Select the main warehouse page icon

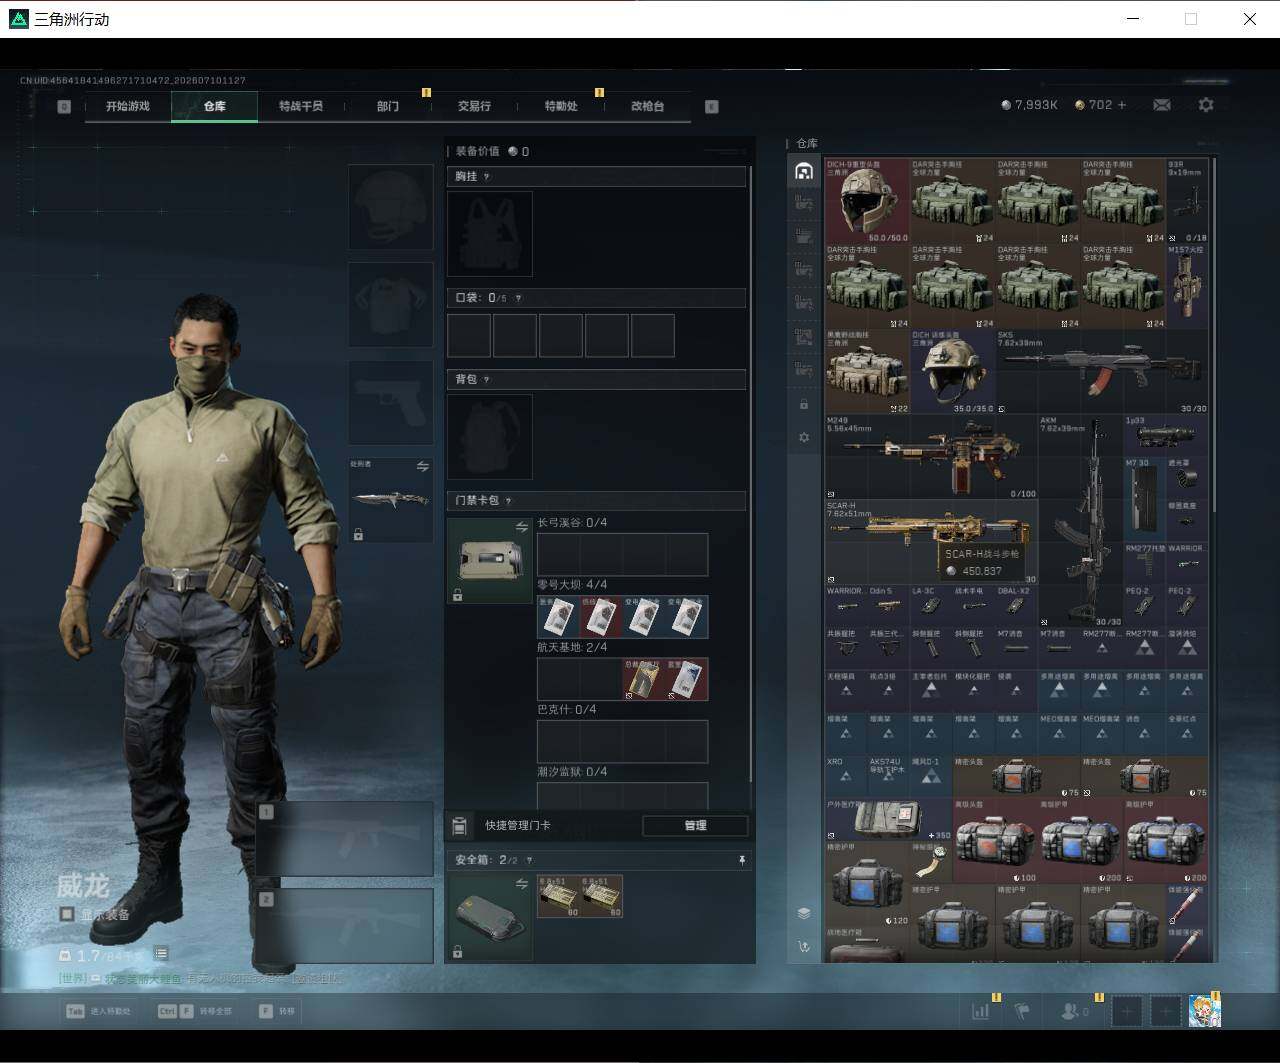[x=804, y=172]
